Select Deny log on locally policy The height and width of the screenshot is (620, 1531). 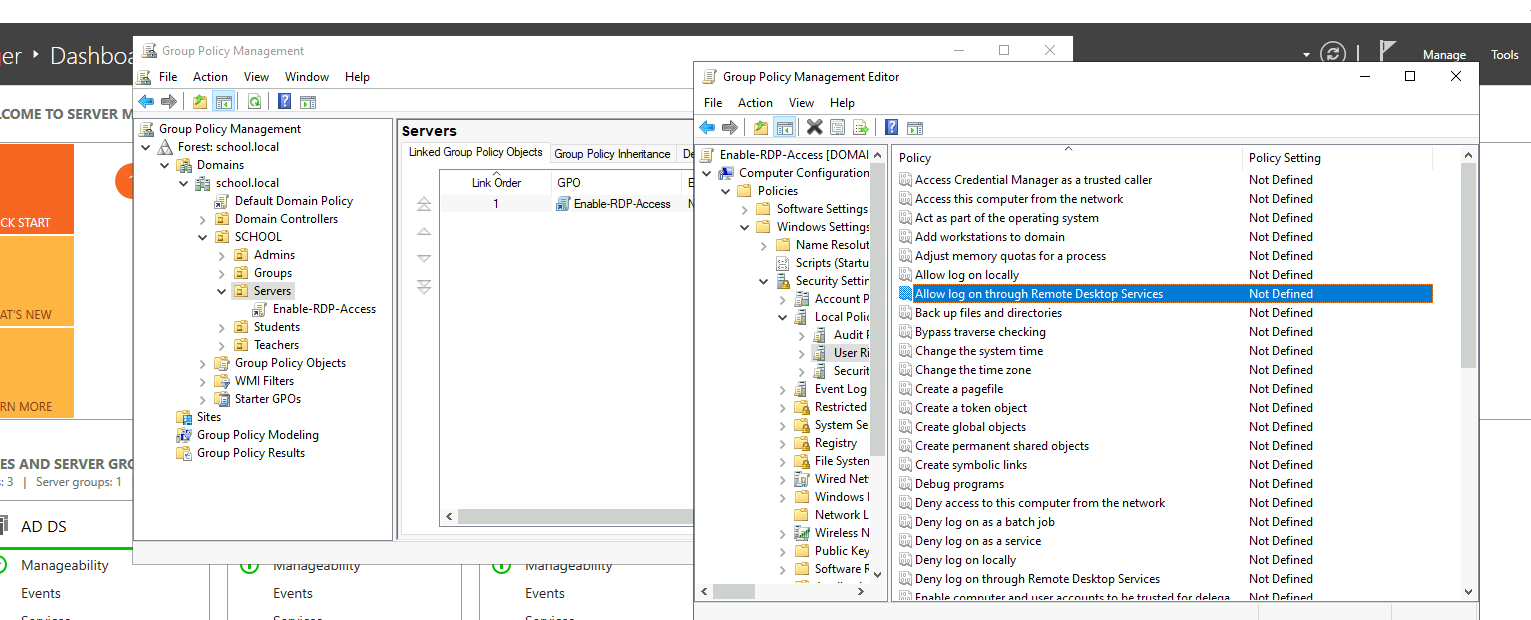[965, 560]
